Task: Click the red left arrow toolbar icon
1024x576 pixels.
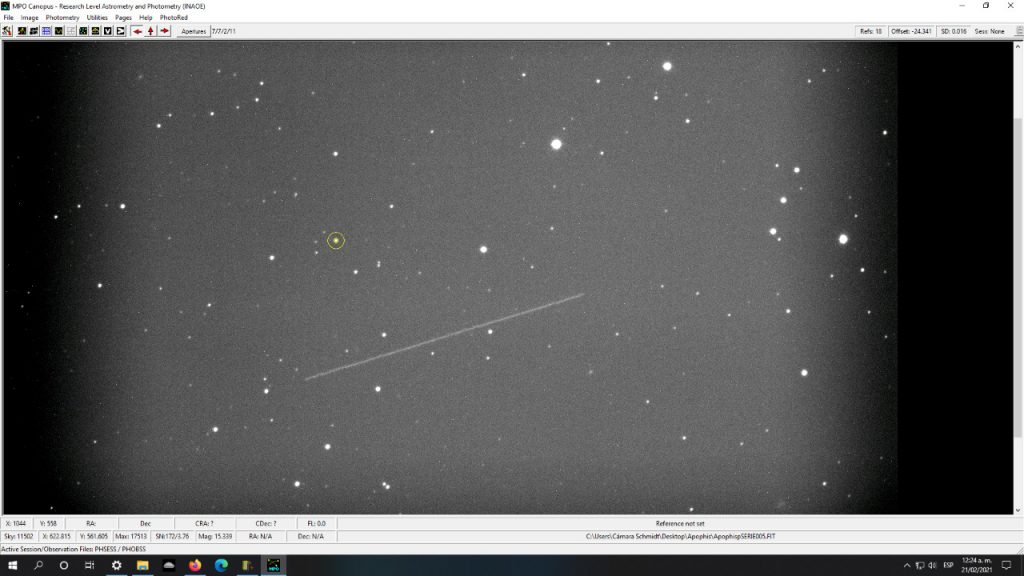Action: (x=137, y=31)
